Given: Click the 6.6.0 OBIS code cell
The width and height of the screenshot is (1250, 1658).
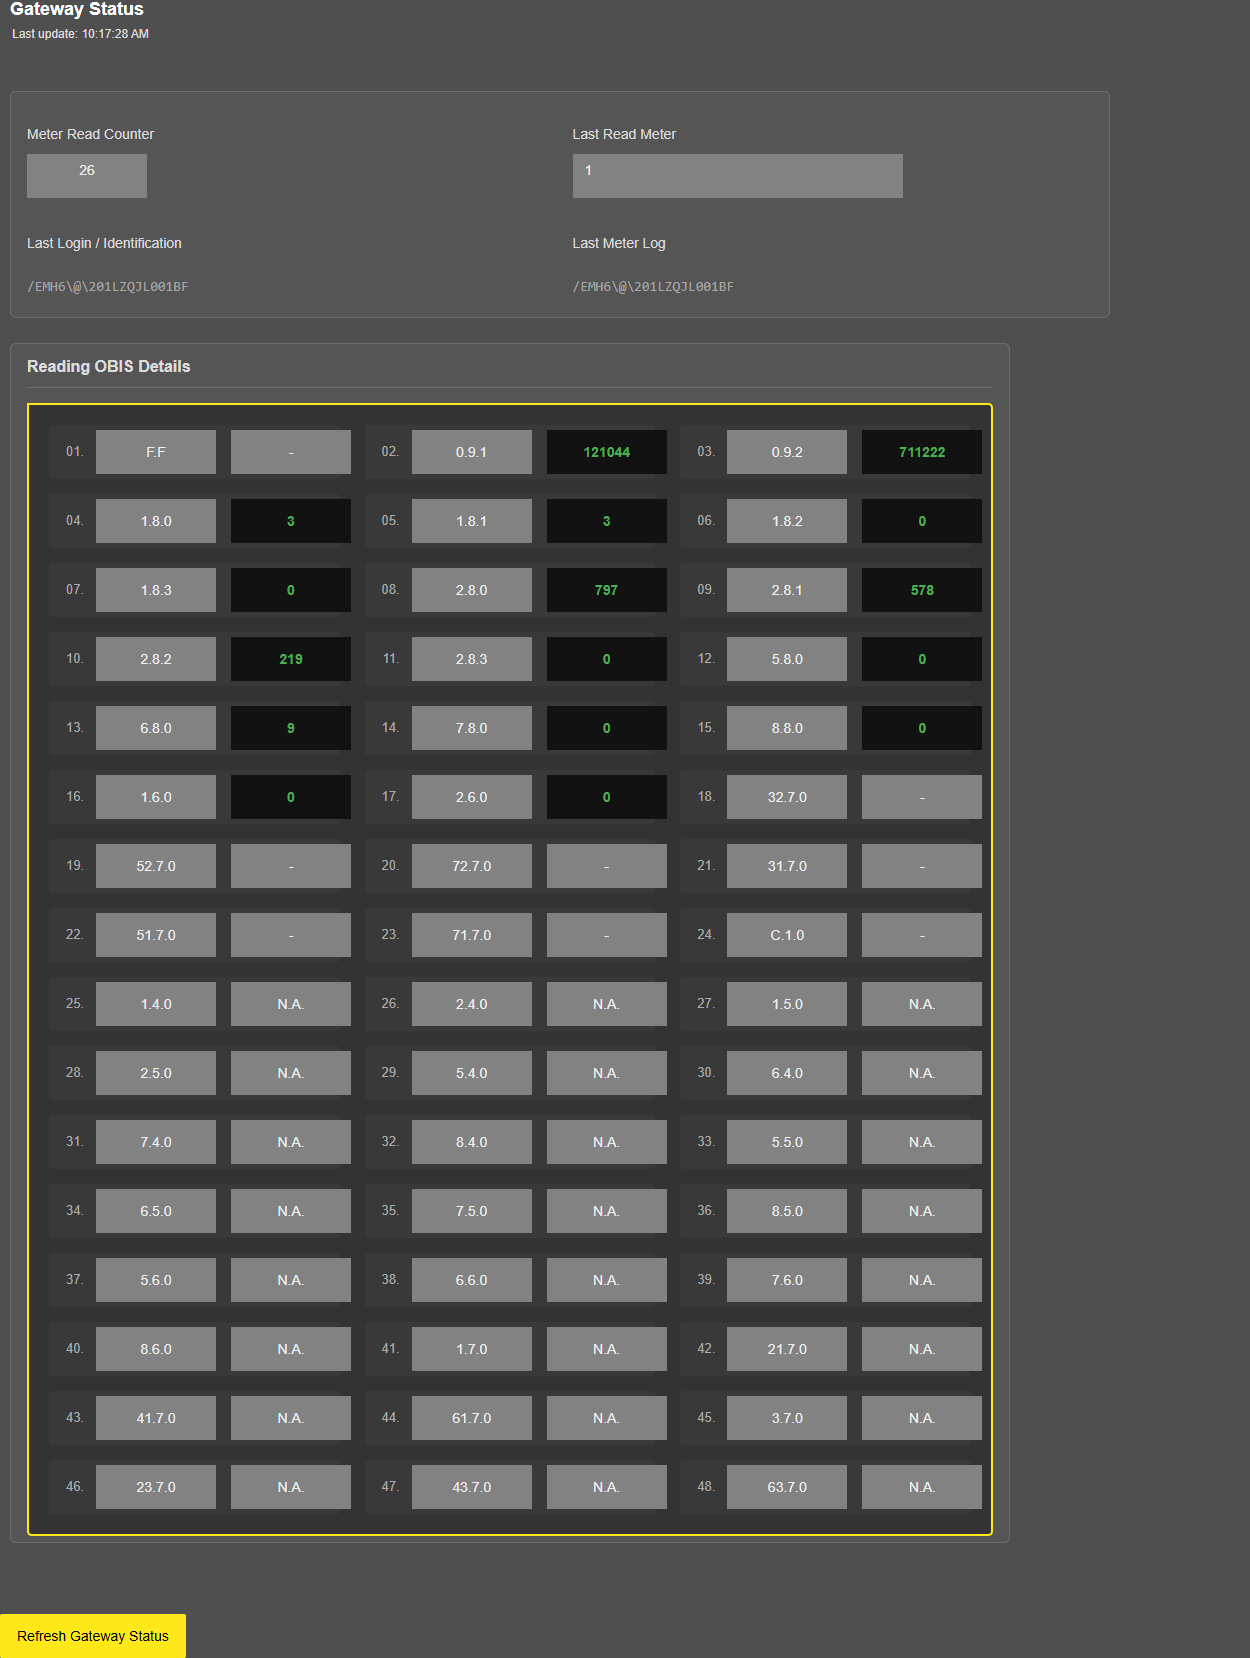Looking at the screenshot, I should (472, 1280).
